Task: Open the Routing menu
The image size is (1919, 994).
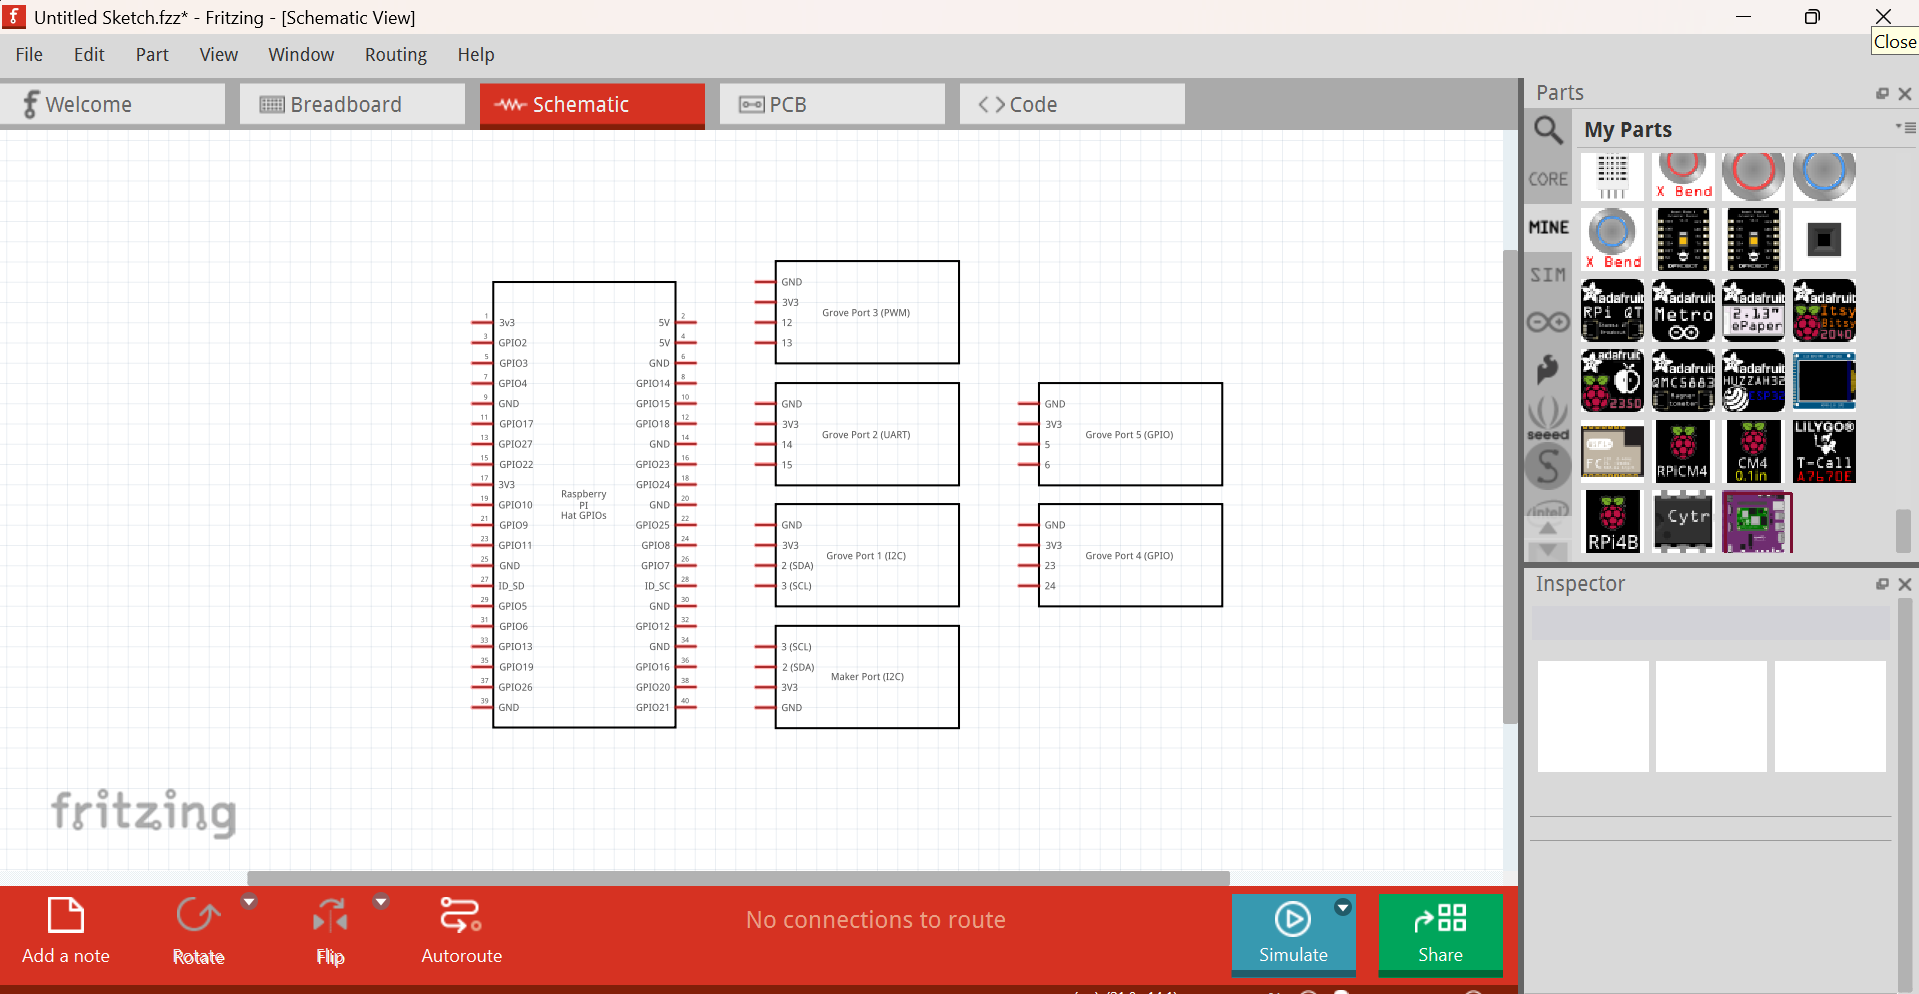Action: [x=396, y=55]
